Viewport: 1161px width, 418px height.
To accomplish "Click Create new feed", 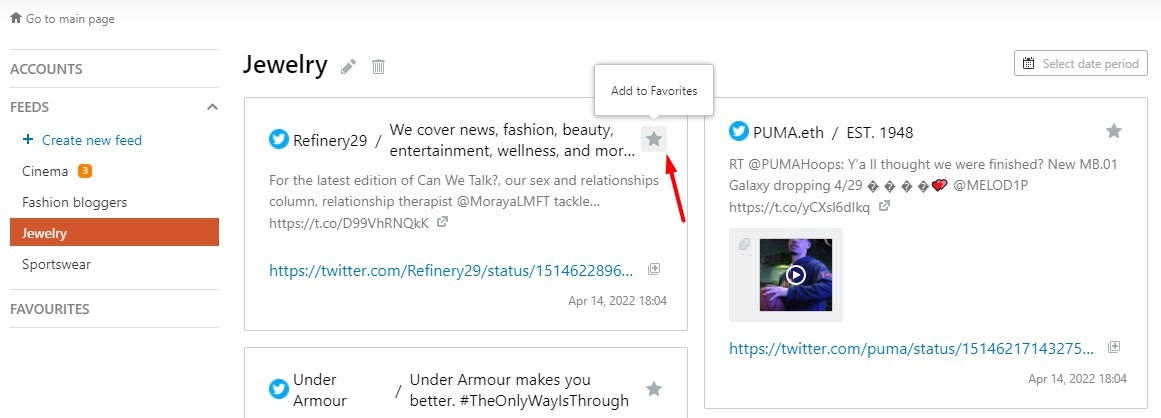I will 92,140.
